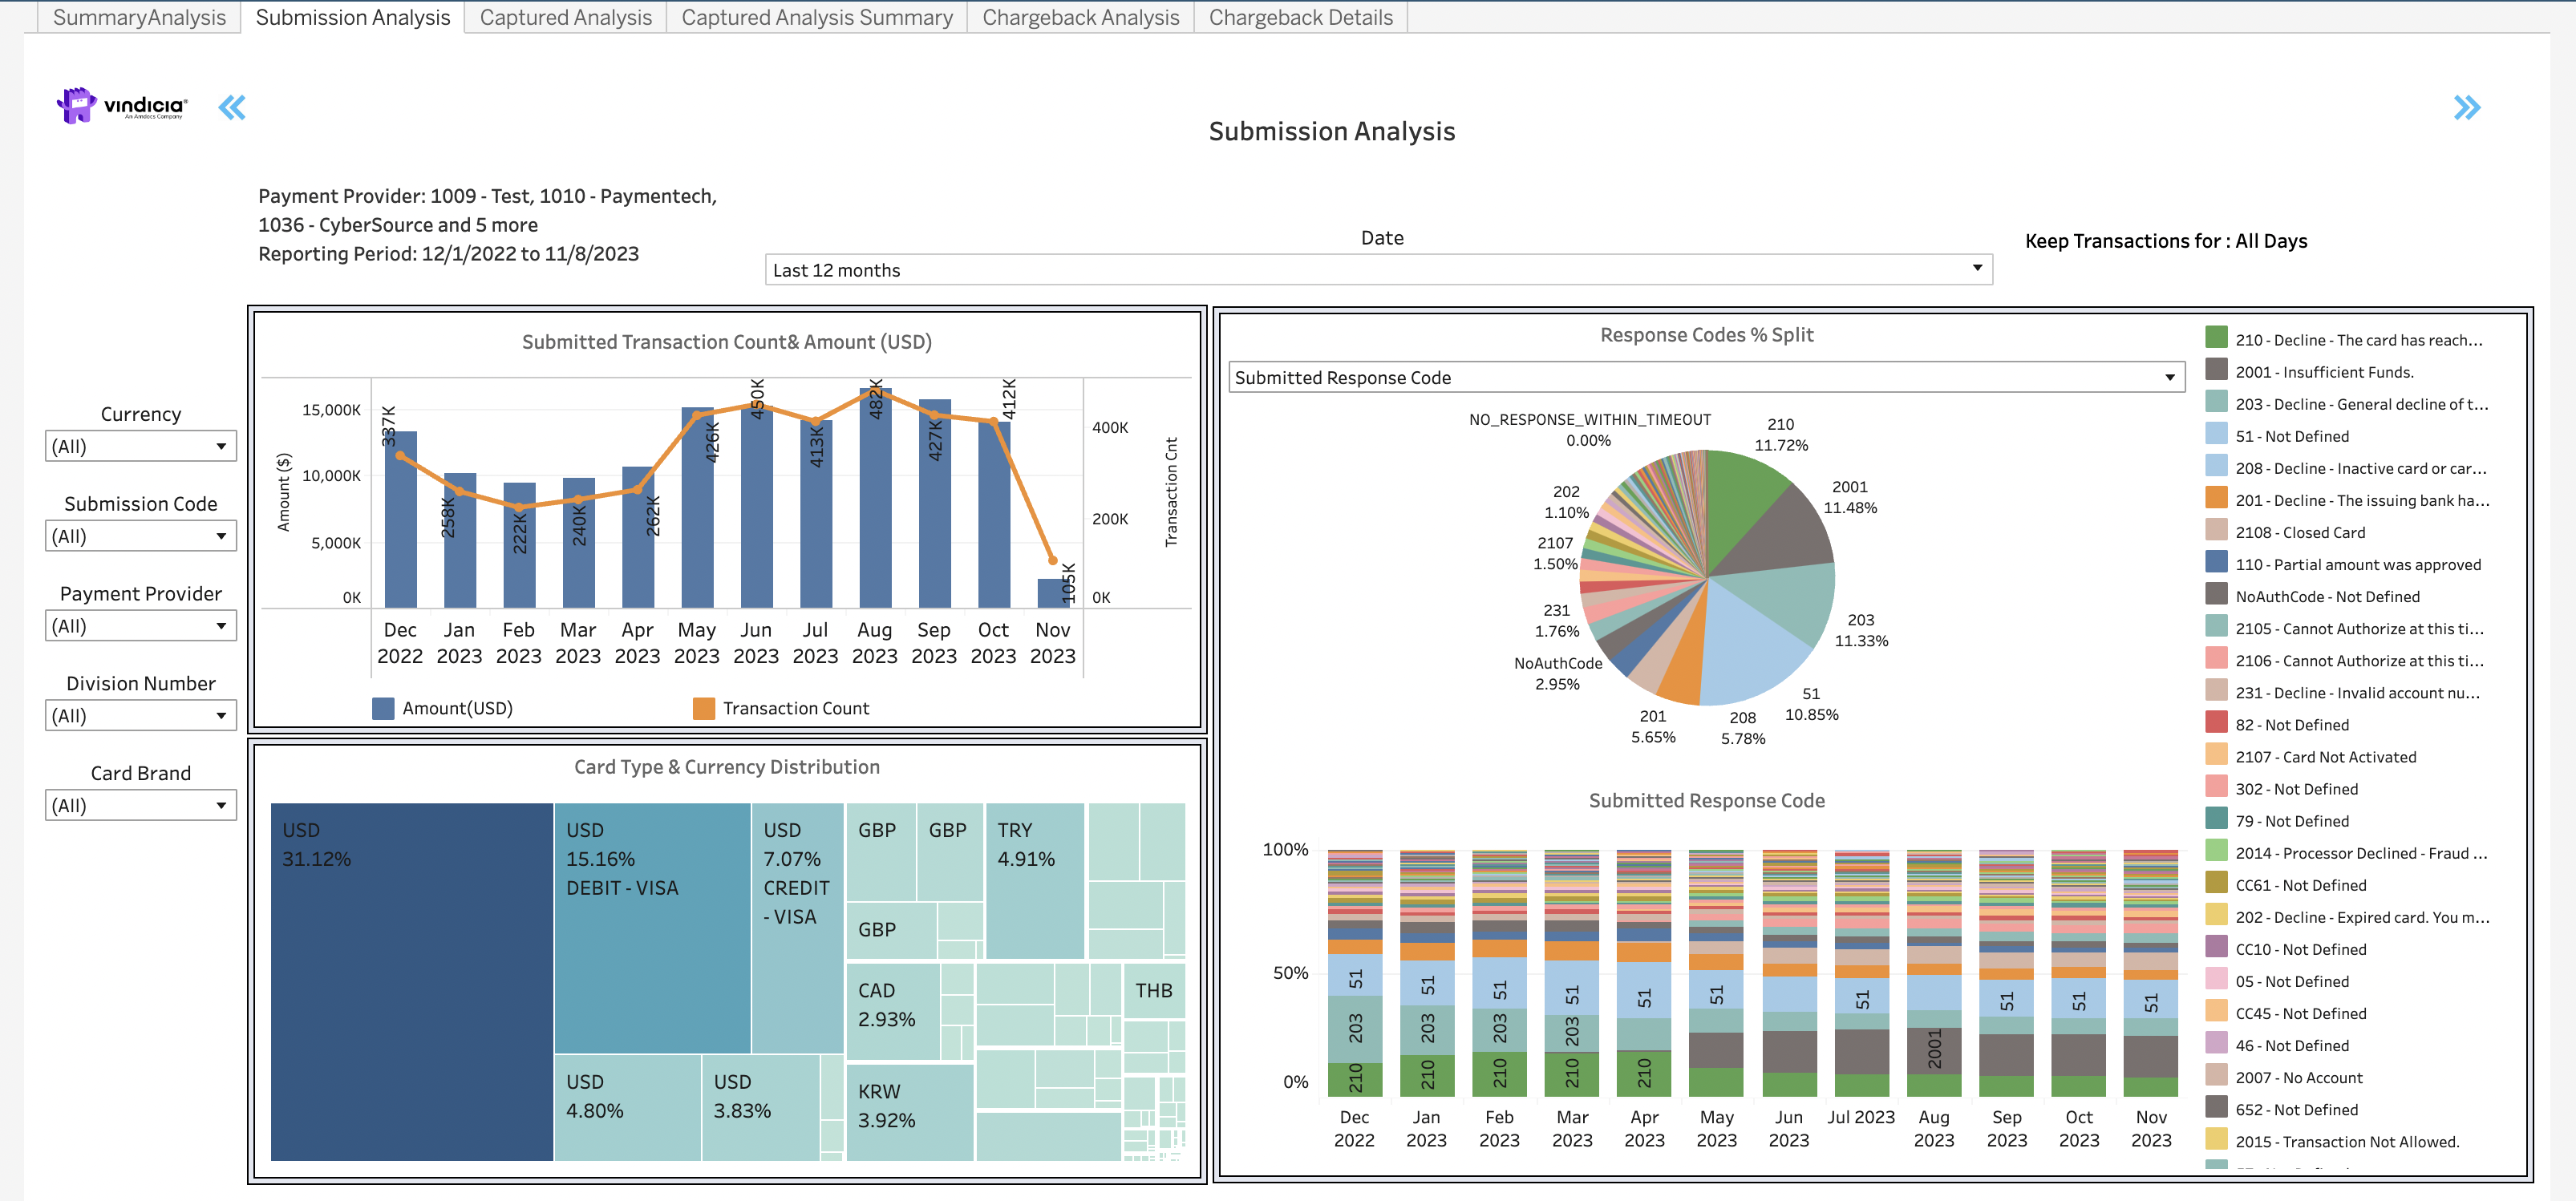The height and width of the screenshot is (1201, 2576).
Task: Open the Currency filter dropdown
Action: click(x=140, y=446)
